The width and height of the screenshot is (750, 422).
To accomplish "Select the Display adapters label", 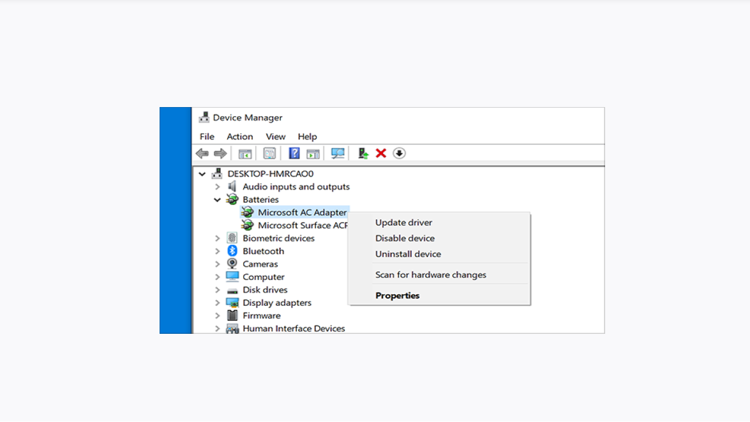I will 277,303.
